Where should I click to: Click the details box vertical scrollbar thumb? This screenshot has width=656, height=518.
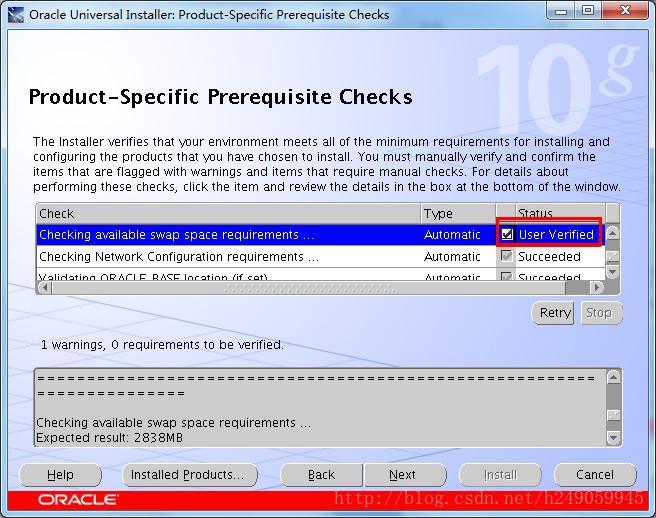613,415
